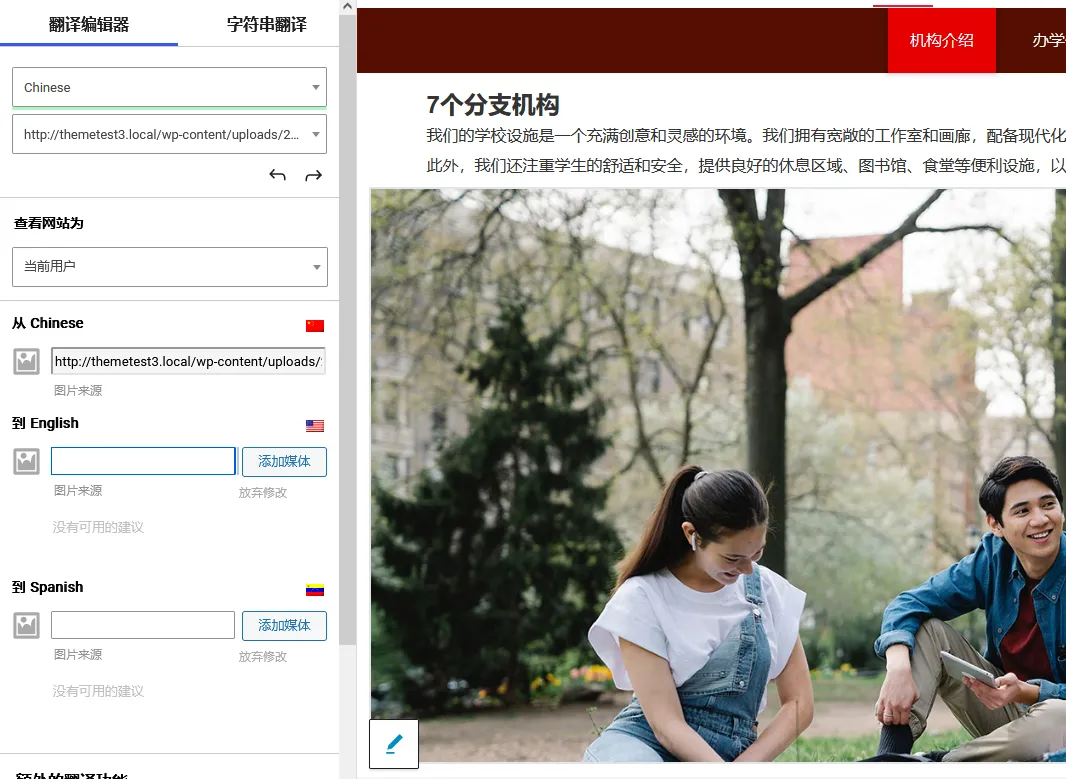Screen dimensions: 1066x779
Task: Switch to the 翻译编辑器 tab
Action: pyautogui.click(x=89, y=24)
